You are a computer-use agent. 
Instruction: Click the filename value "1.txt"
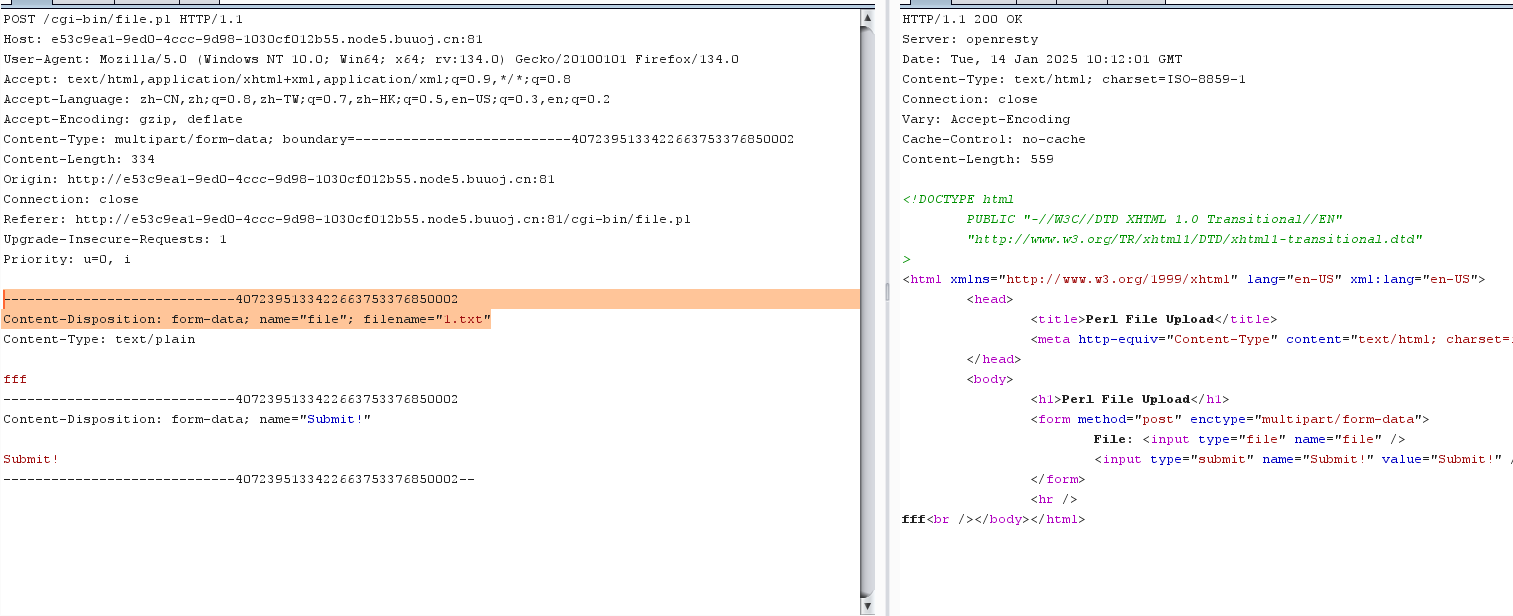[467, 319]
